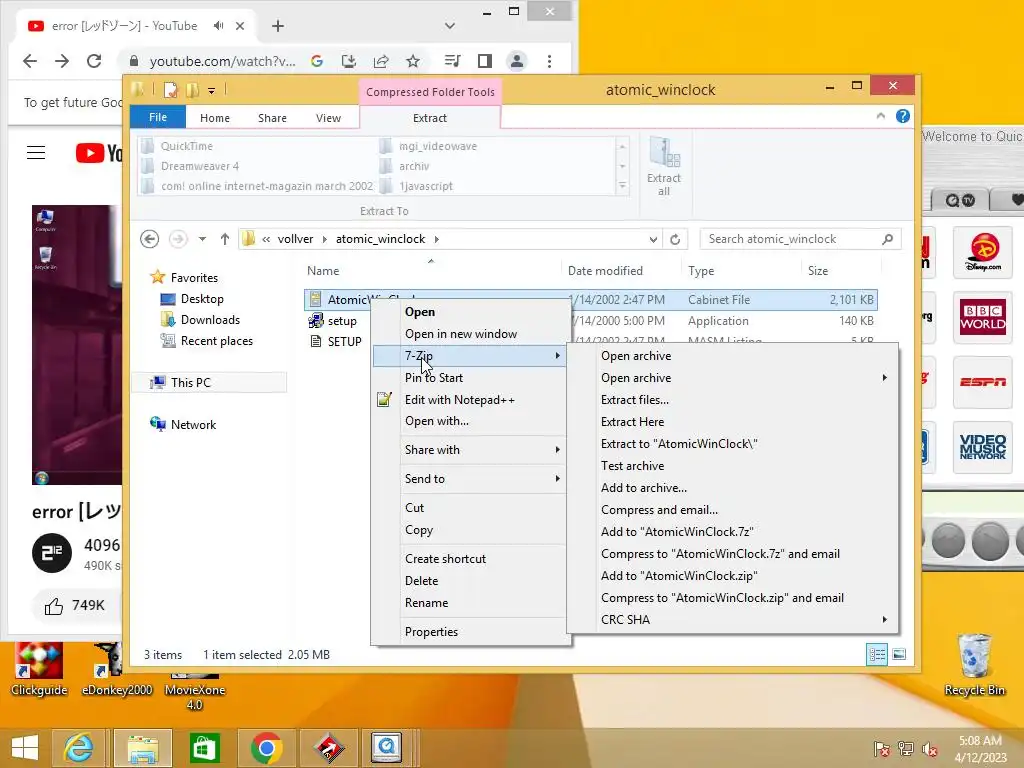Screen dimensions: 1024x768
Task: Click the setup application file icon
Action: pyautogui.click(x=316, y=321)
